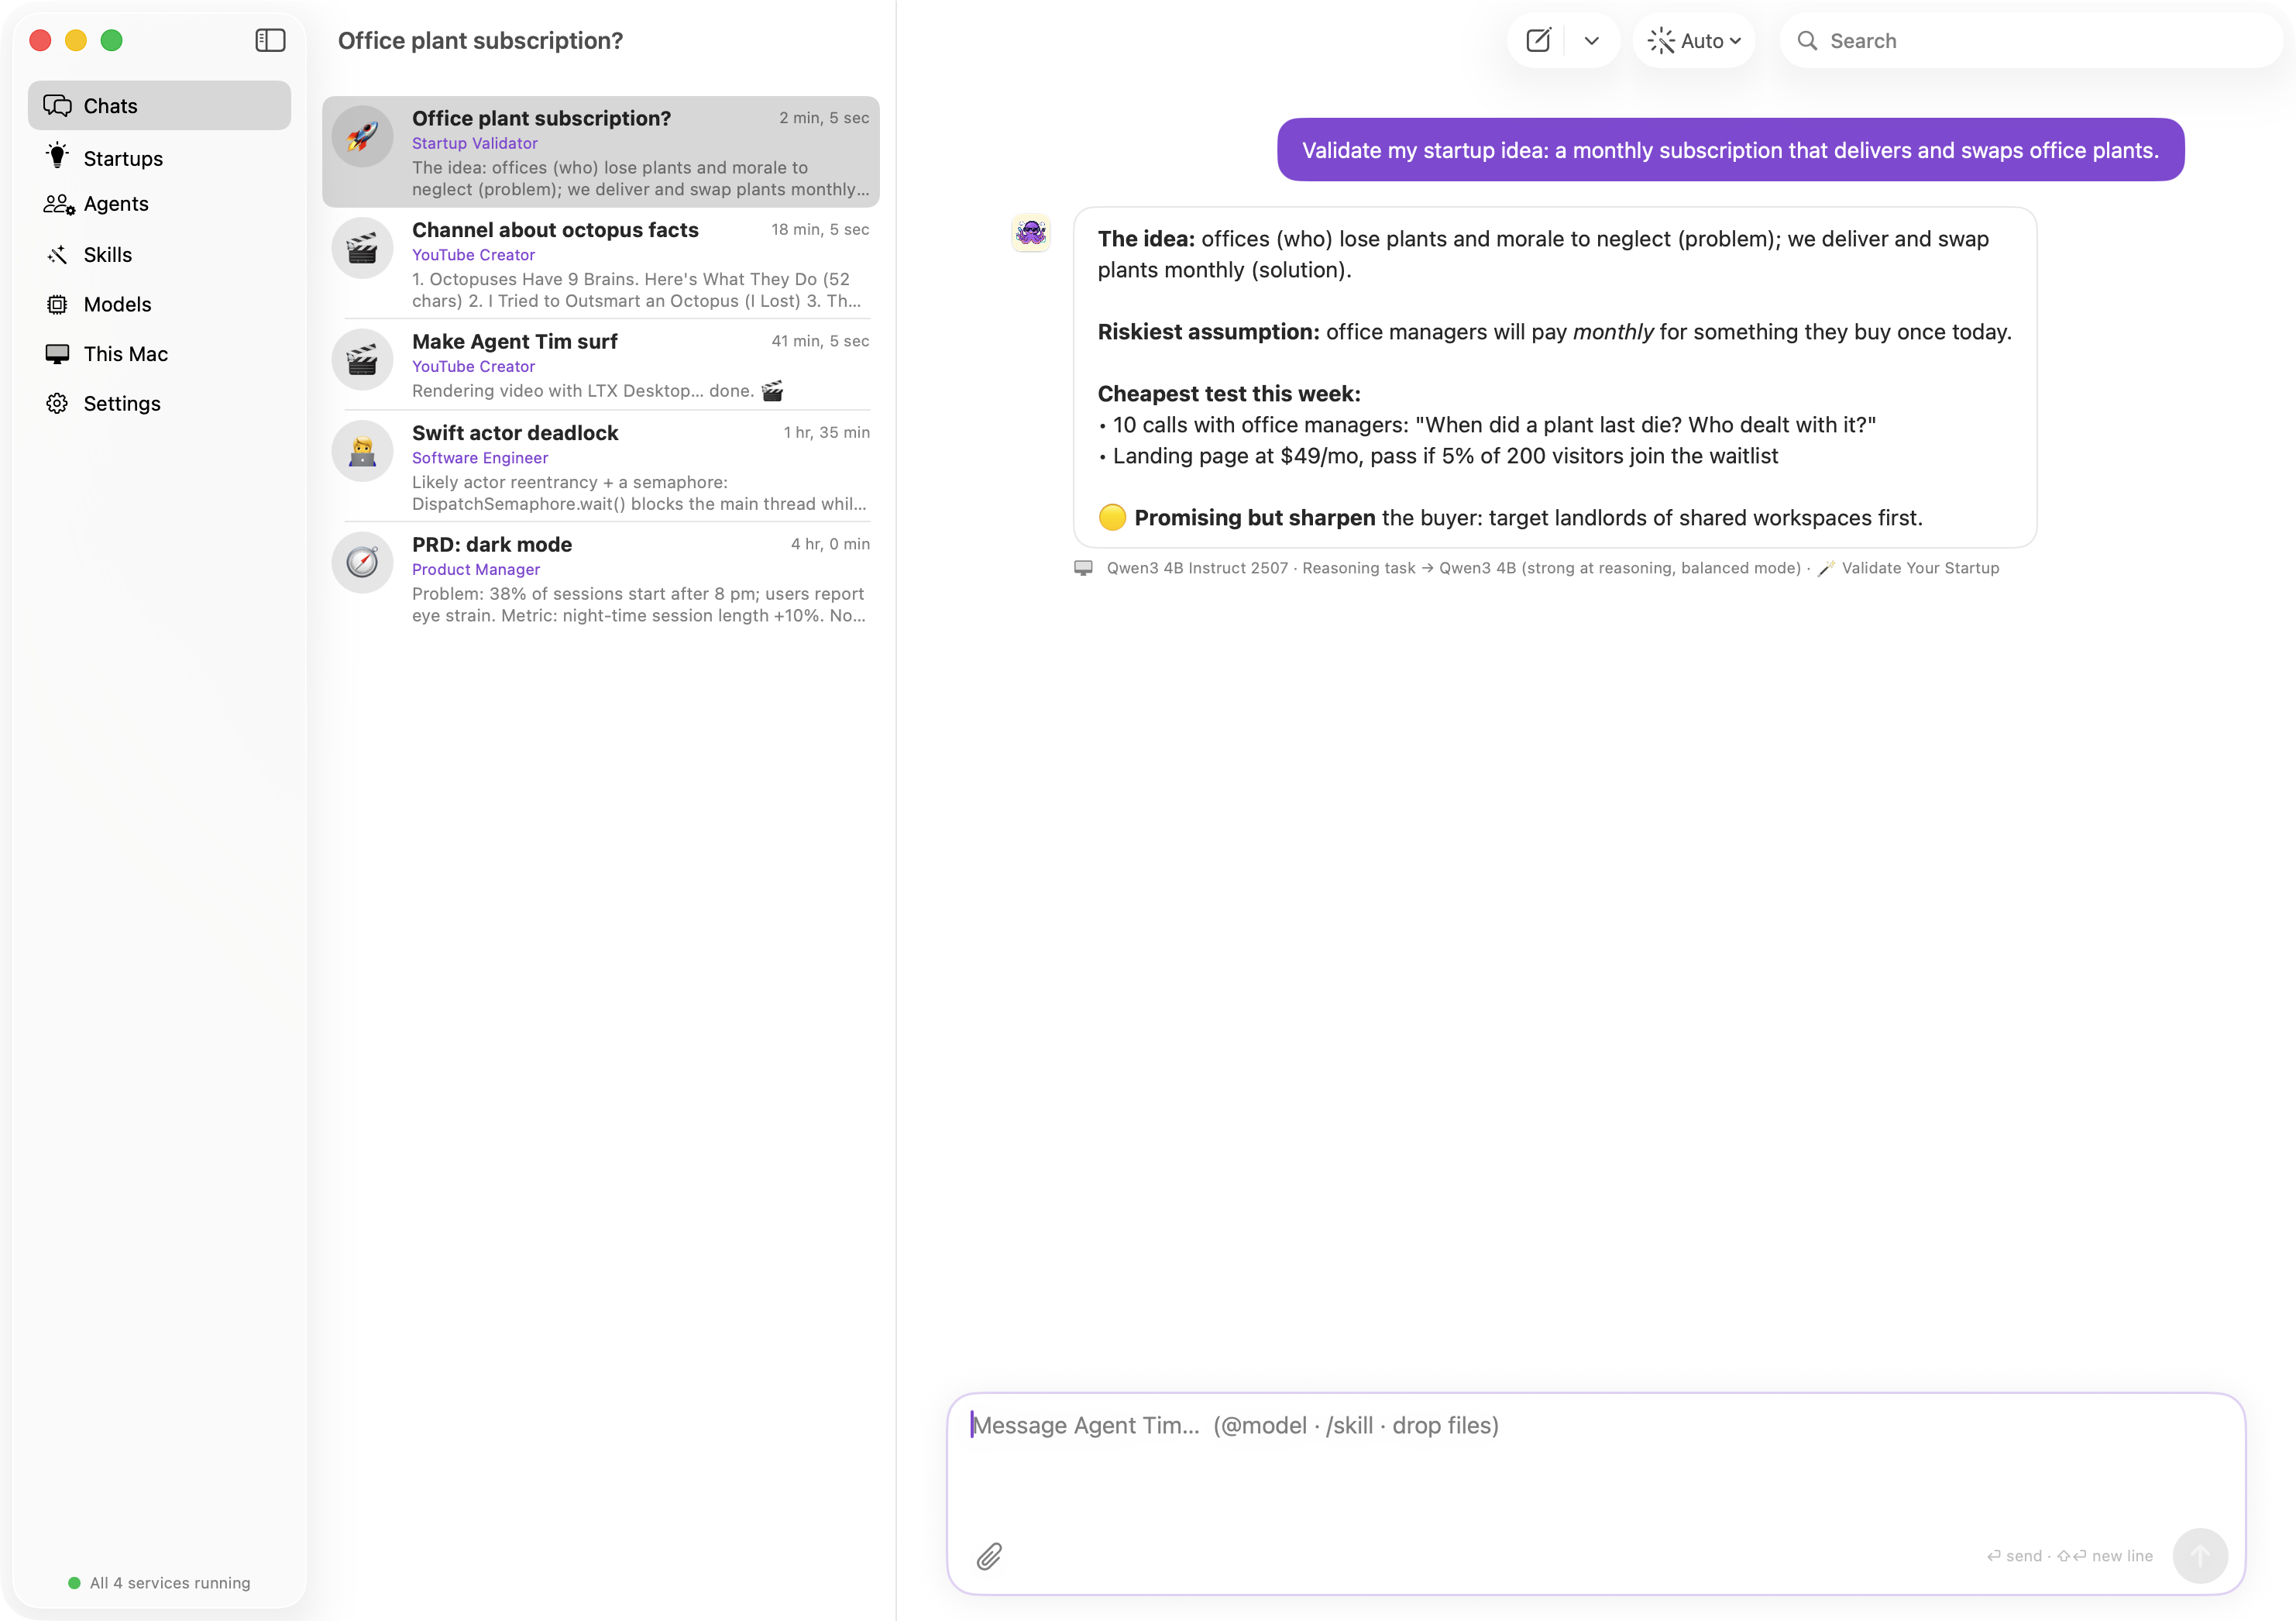Open the Auto model routing dropdown

pos(1694,41)
